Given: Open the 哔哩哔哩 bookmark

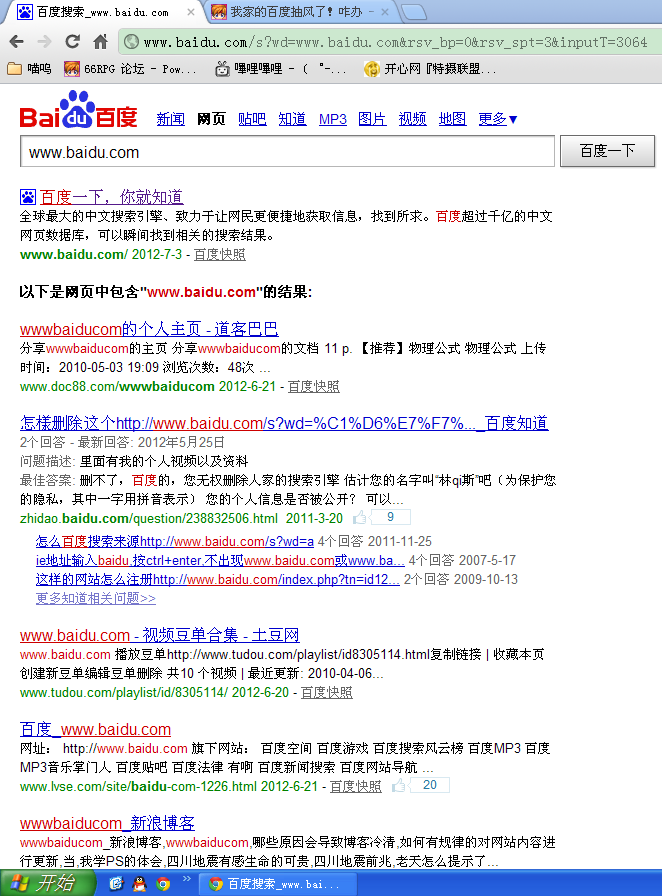Looking at the screenshot, I should click(280, 69).
